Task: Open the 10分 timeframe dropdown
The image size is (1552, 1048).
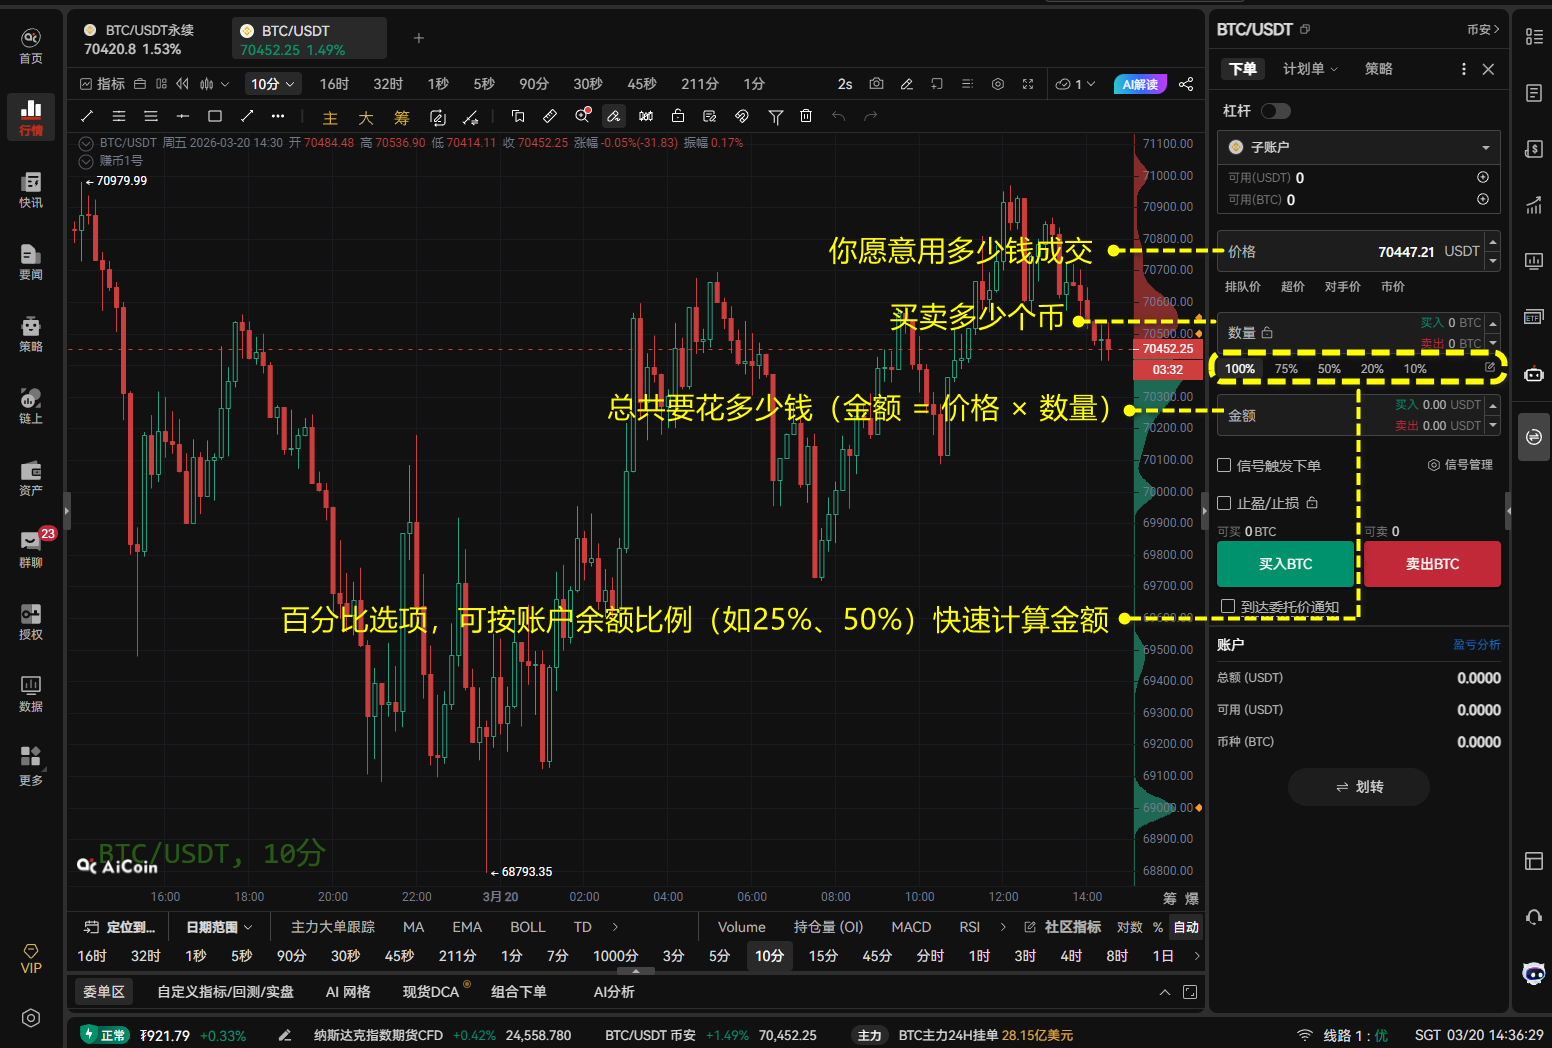Action: tap(272, 84)
